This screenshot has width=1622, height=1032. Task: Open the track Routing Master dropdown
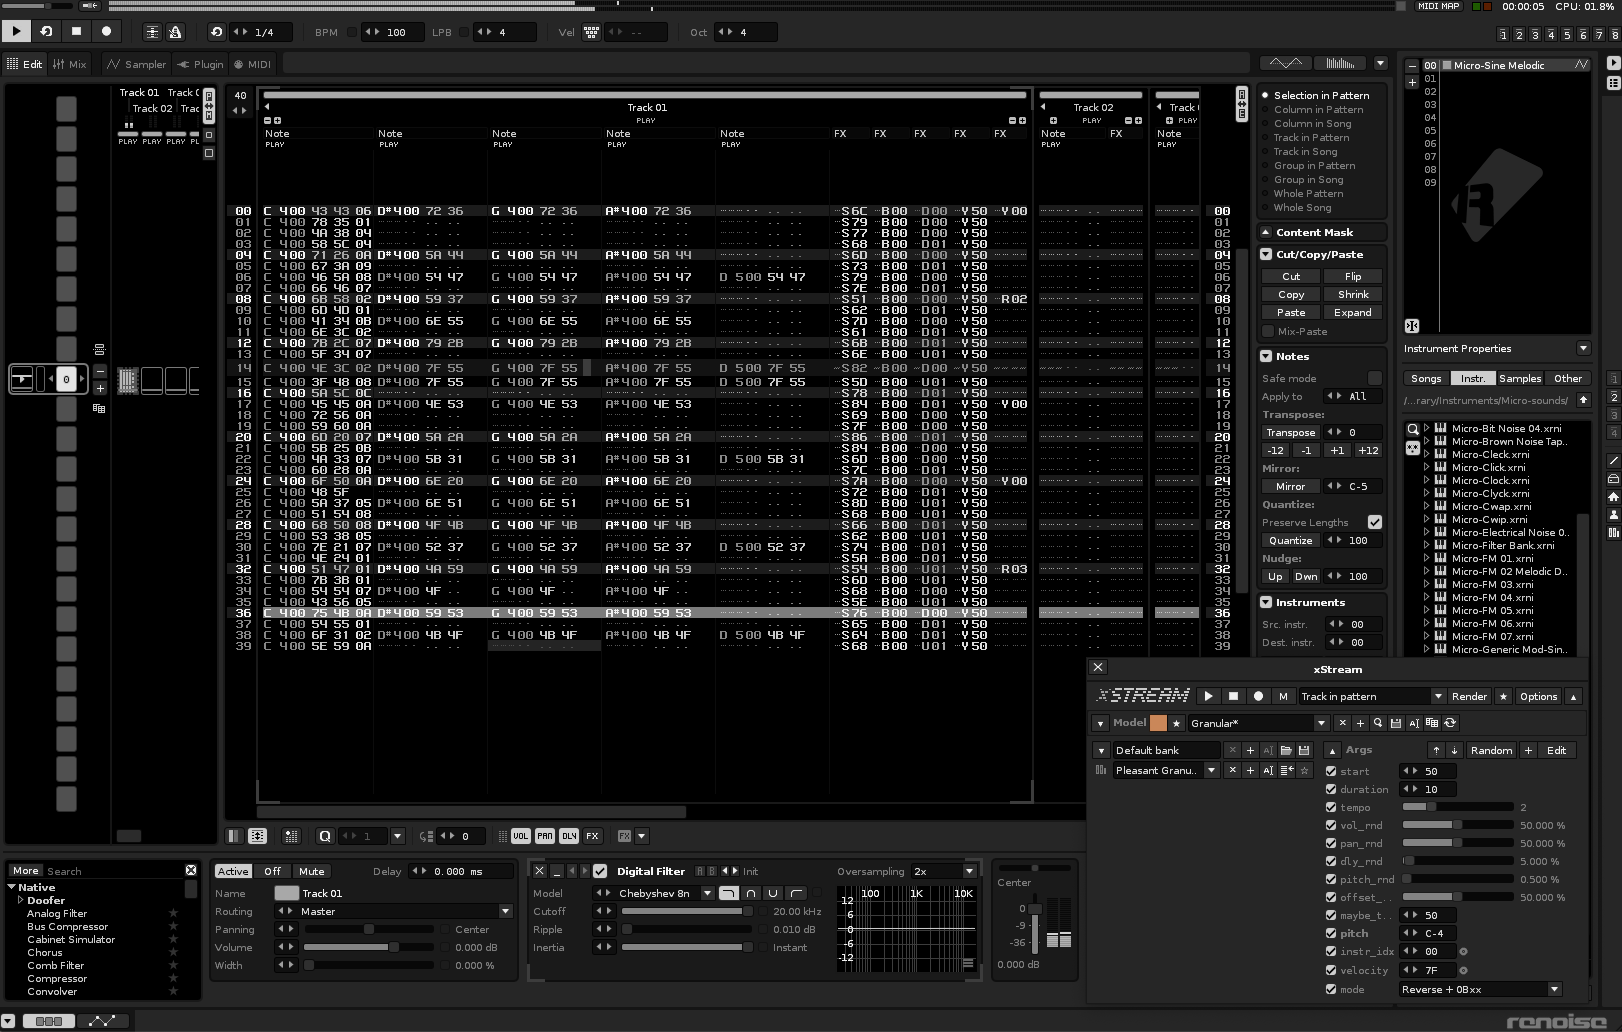click(405, 911)
